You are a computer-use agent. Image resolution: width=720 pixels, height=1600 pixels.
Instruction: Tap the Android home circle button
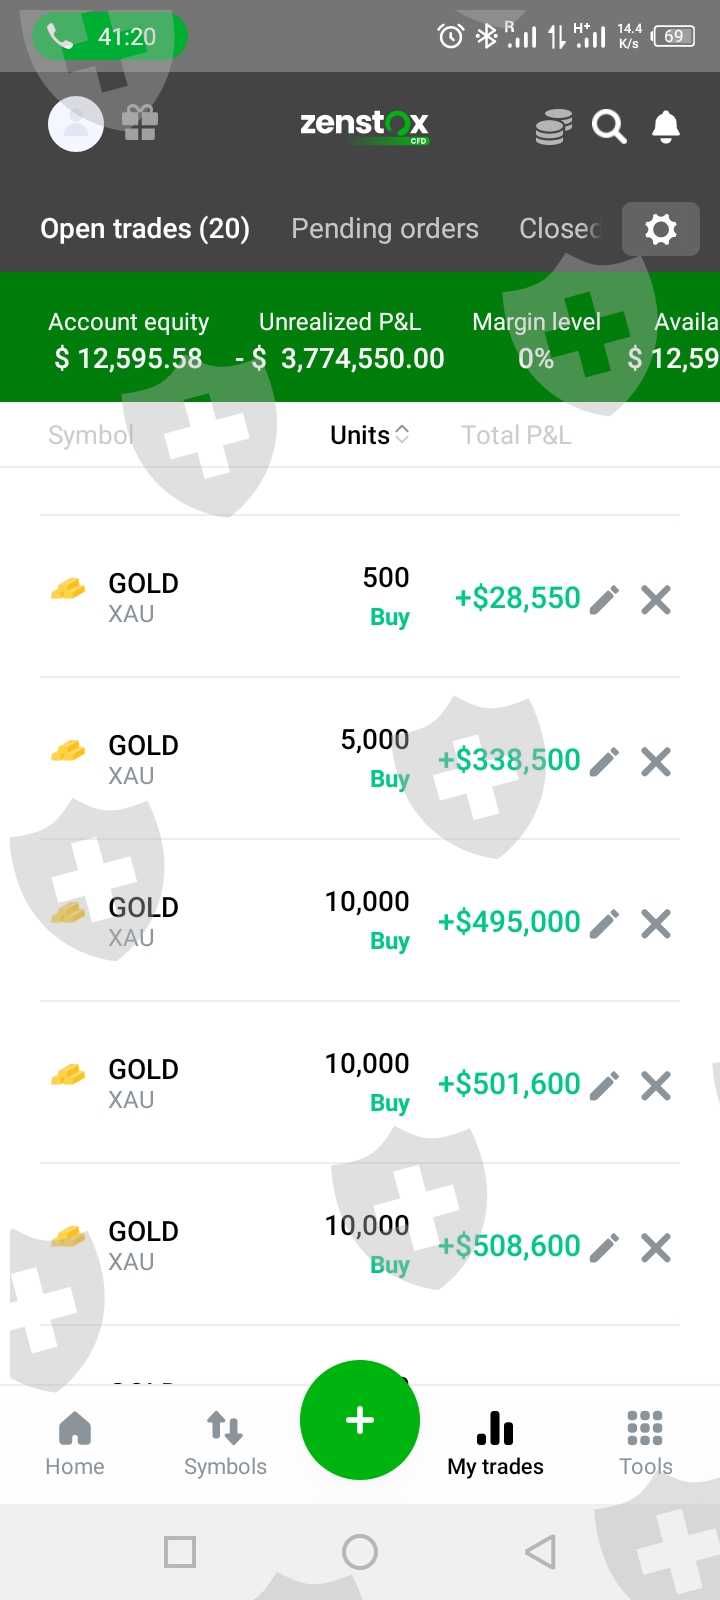click(360, 1552)
